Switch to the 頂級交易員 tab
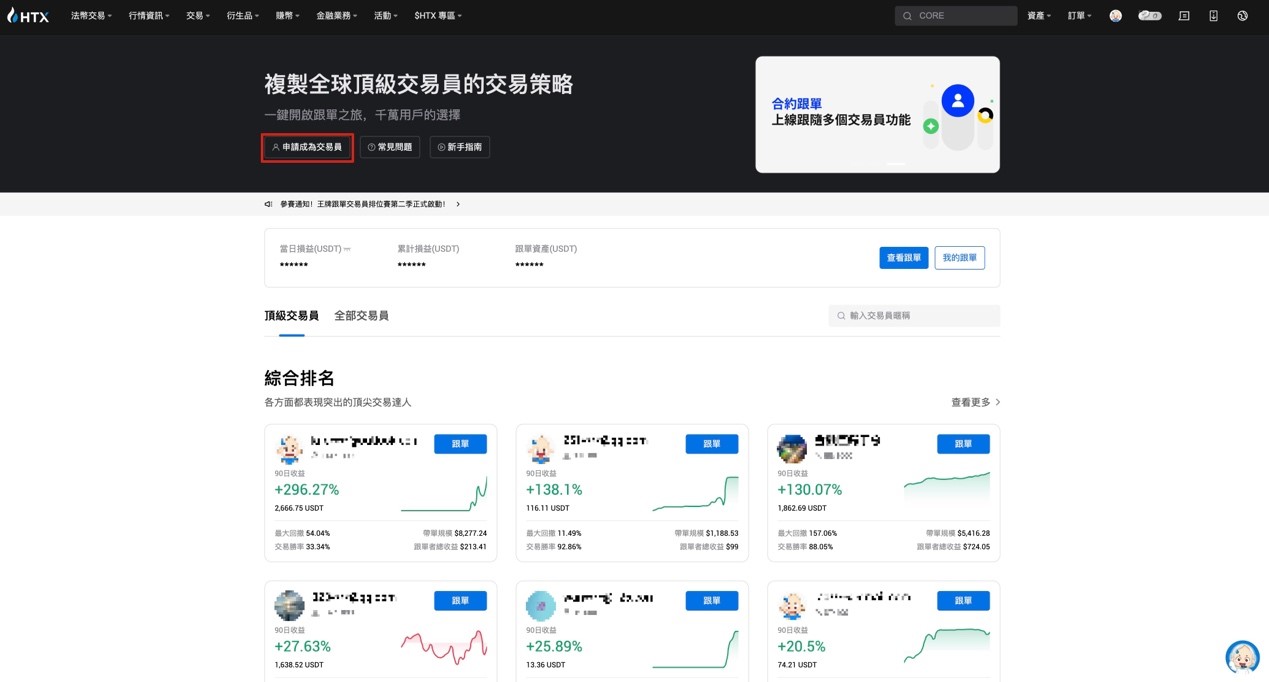This screenshot has width=1269, height=682. [x=291, y=316]
